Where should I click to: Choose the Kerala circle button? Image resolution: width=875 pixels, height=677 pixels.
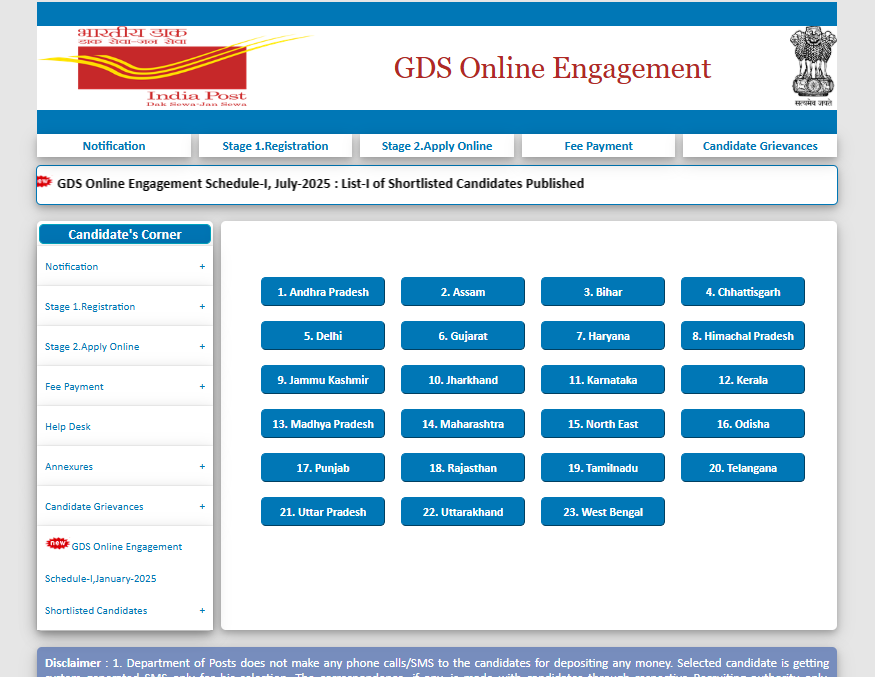click(743, 380)
